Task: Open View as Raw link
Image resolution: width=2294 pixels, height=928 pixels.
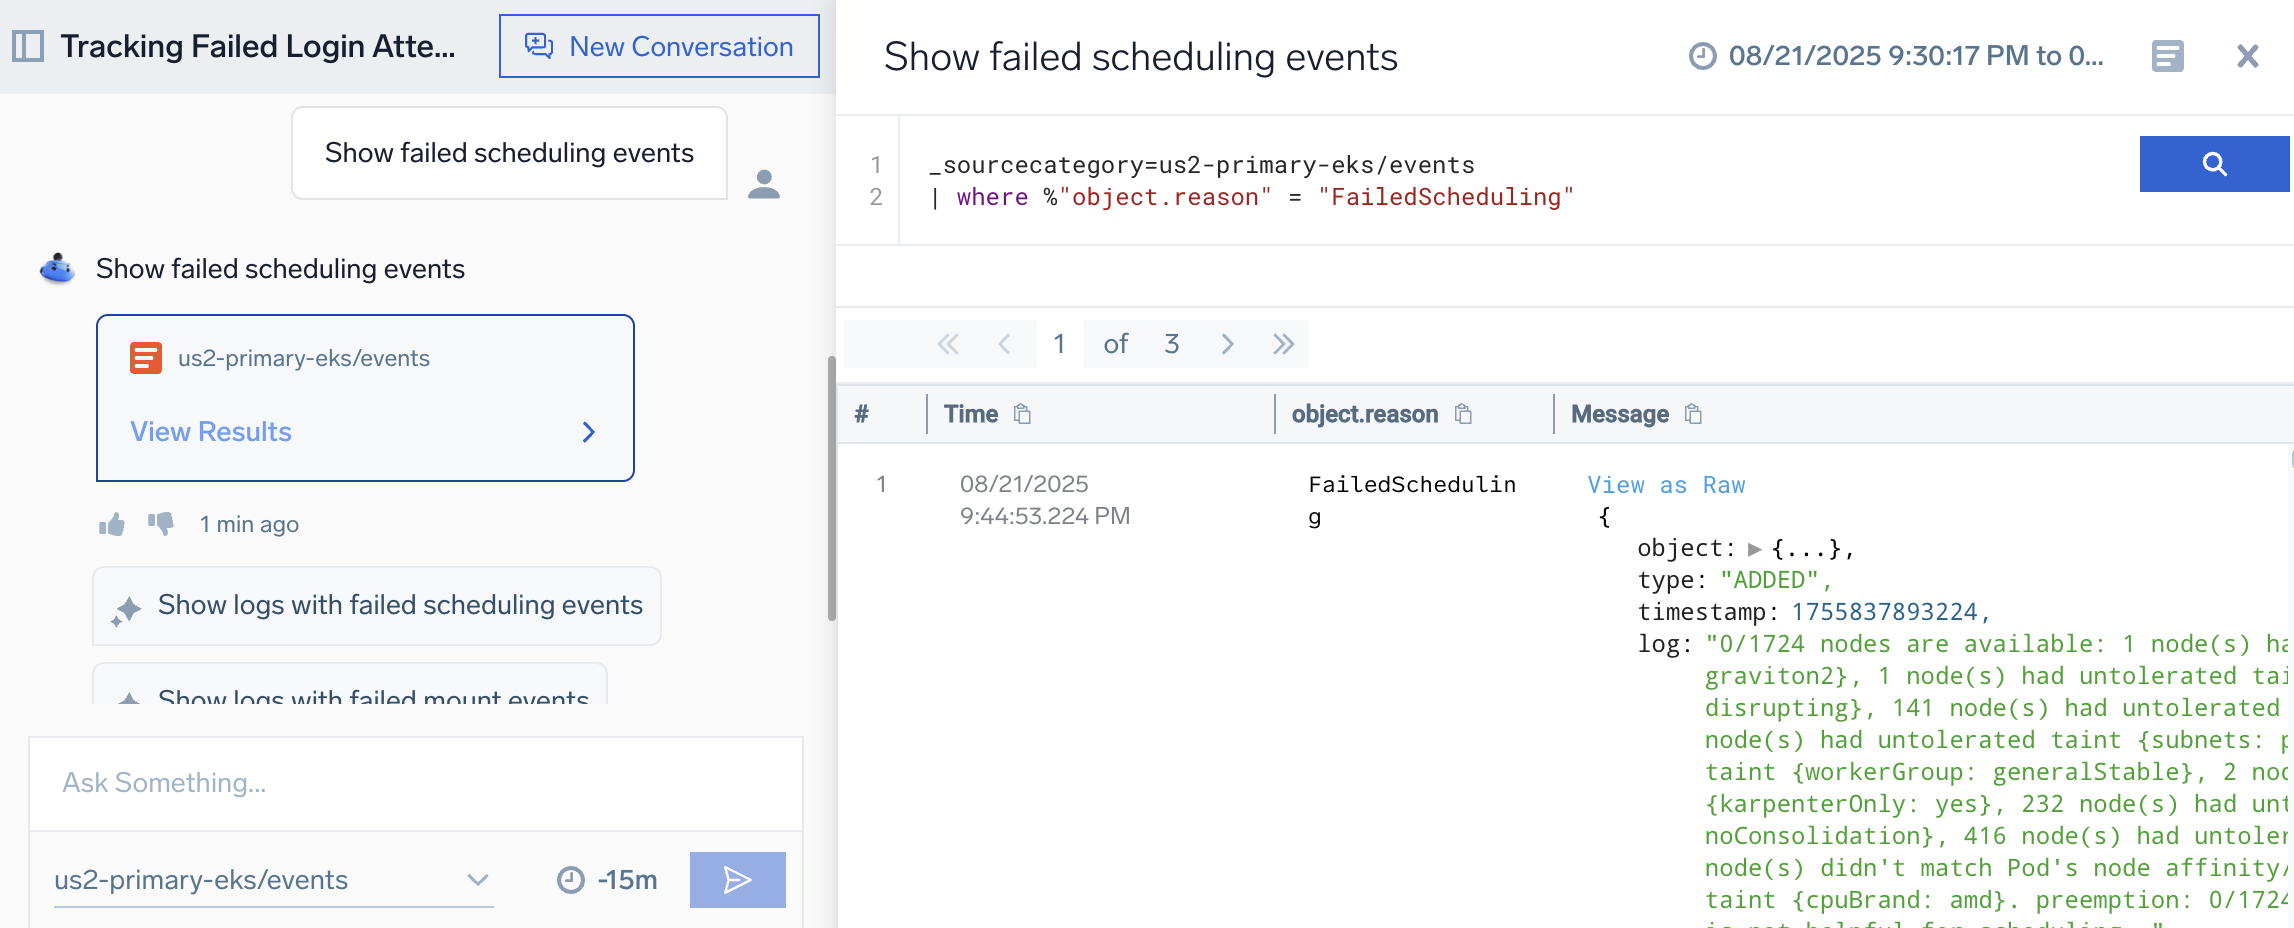Action: click(1666, 485)
